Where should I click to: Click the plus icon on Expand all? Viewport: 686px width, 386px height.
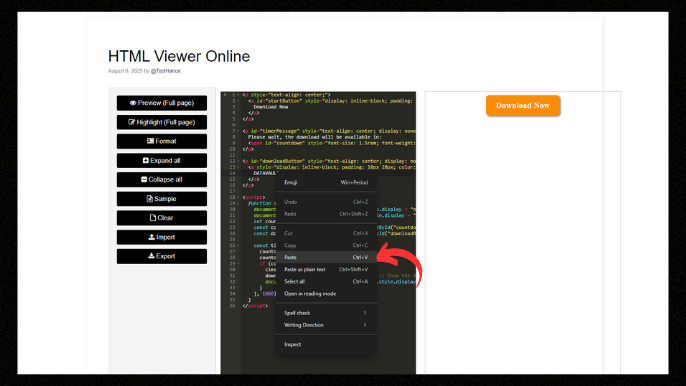(146, 161)
